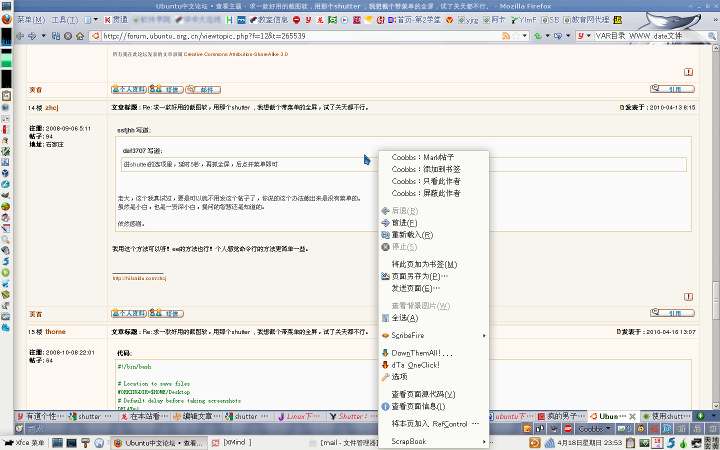This screenshot has width=720, height=450.
Task: Stop loading with the stop button
Action: tap(68, 36)
